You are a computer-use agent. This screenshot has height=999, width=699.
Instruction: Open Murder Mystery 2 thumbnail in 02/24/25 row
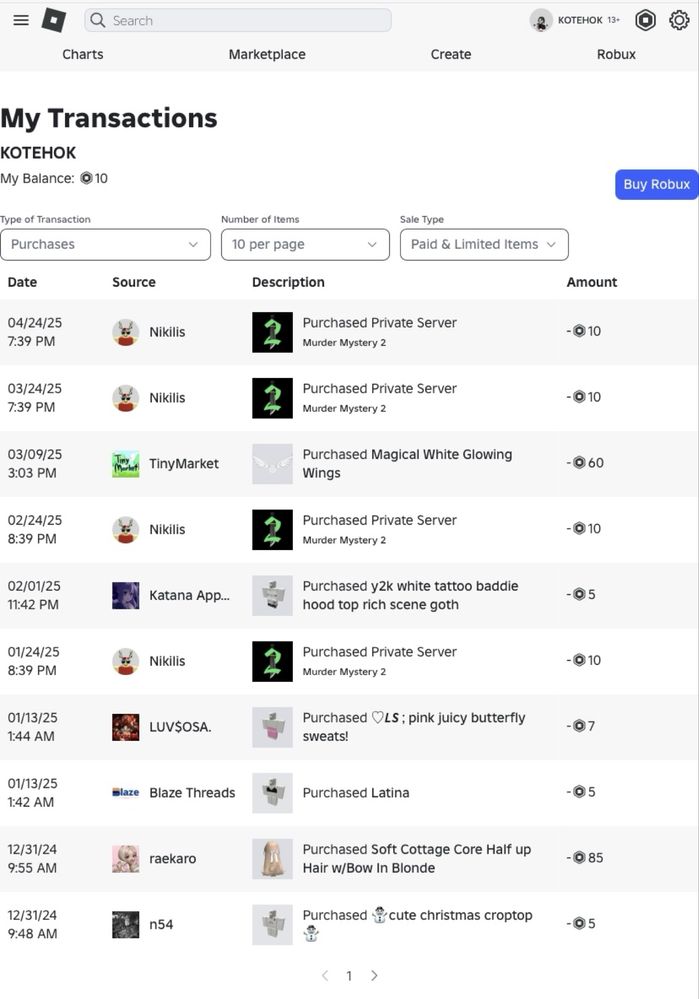pos(272,529)
